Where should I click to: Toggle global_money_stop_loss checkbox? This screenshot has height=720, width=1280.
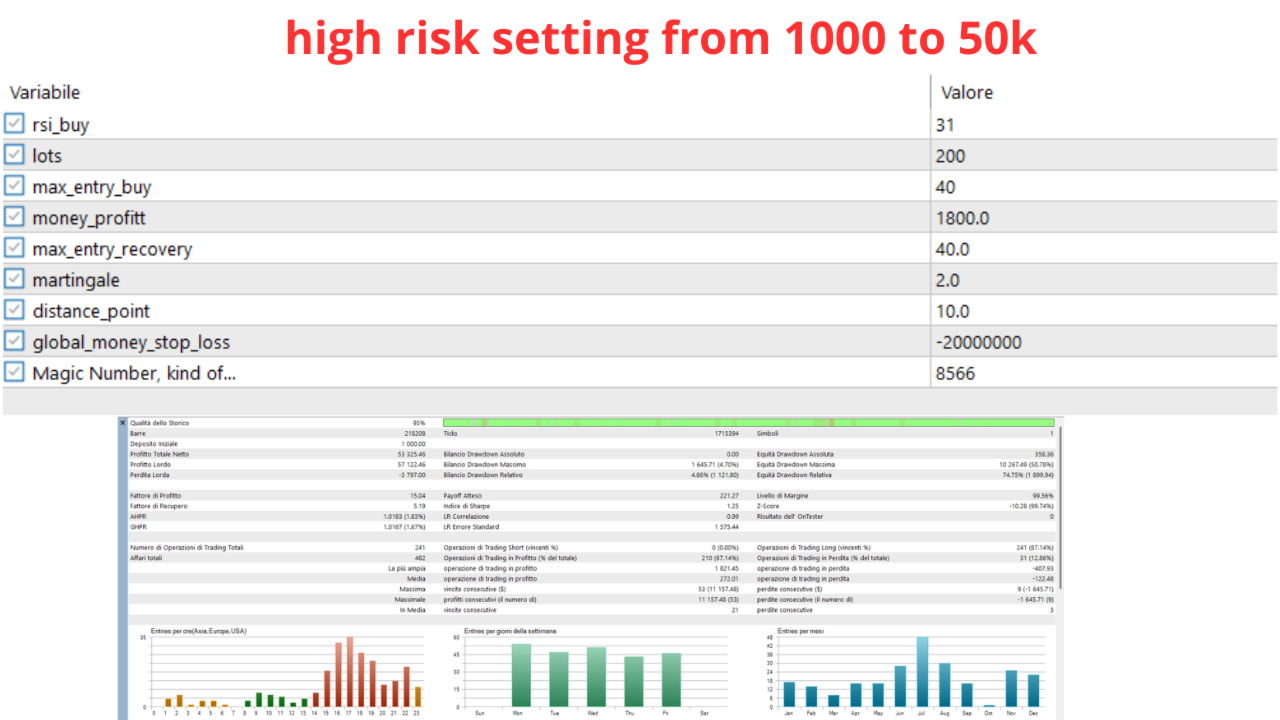click(x=14, y=341)
